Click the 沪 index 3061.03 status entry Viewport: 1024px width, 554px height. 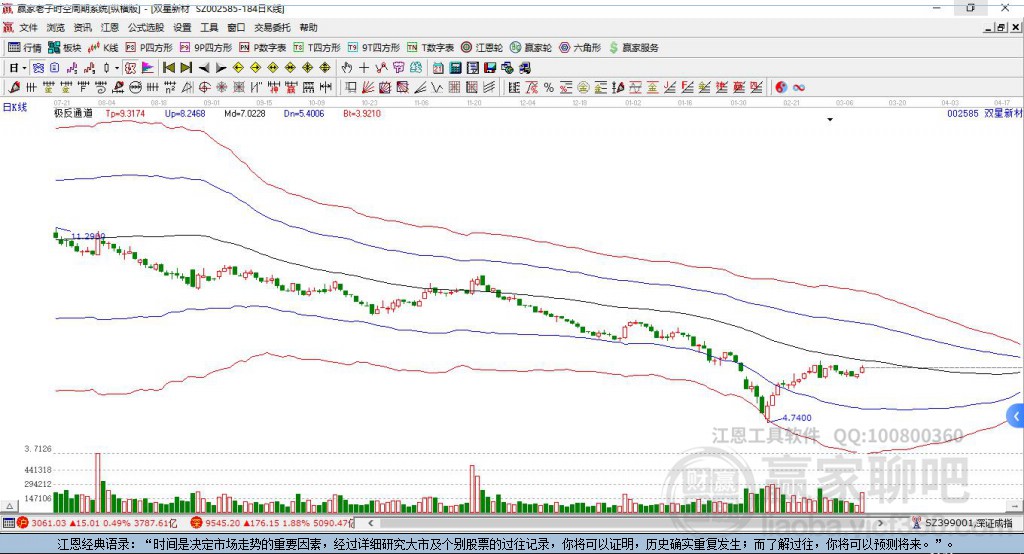coord(97,523)
